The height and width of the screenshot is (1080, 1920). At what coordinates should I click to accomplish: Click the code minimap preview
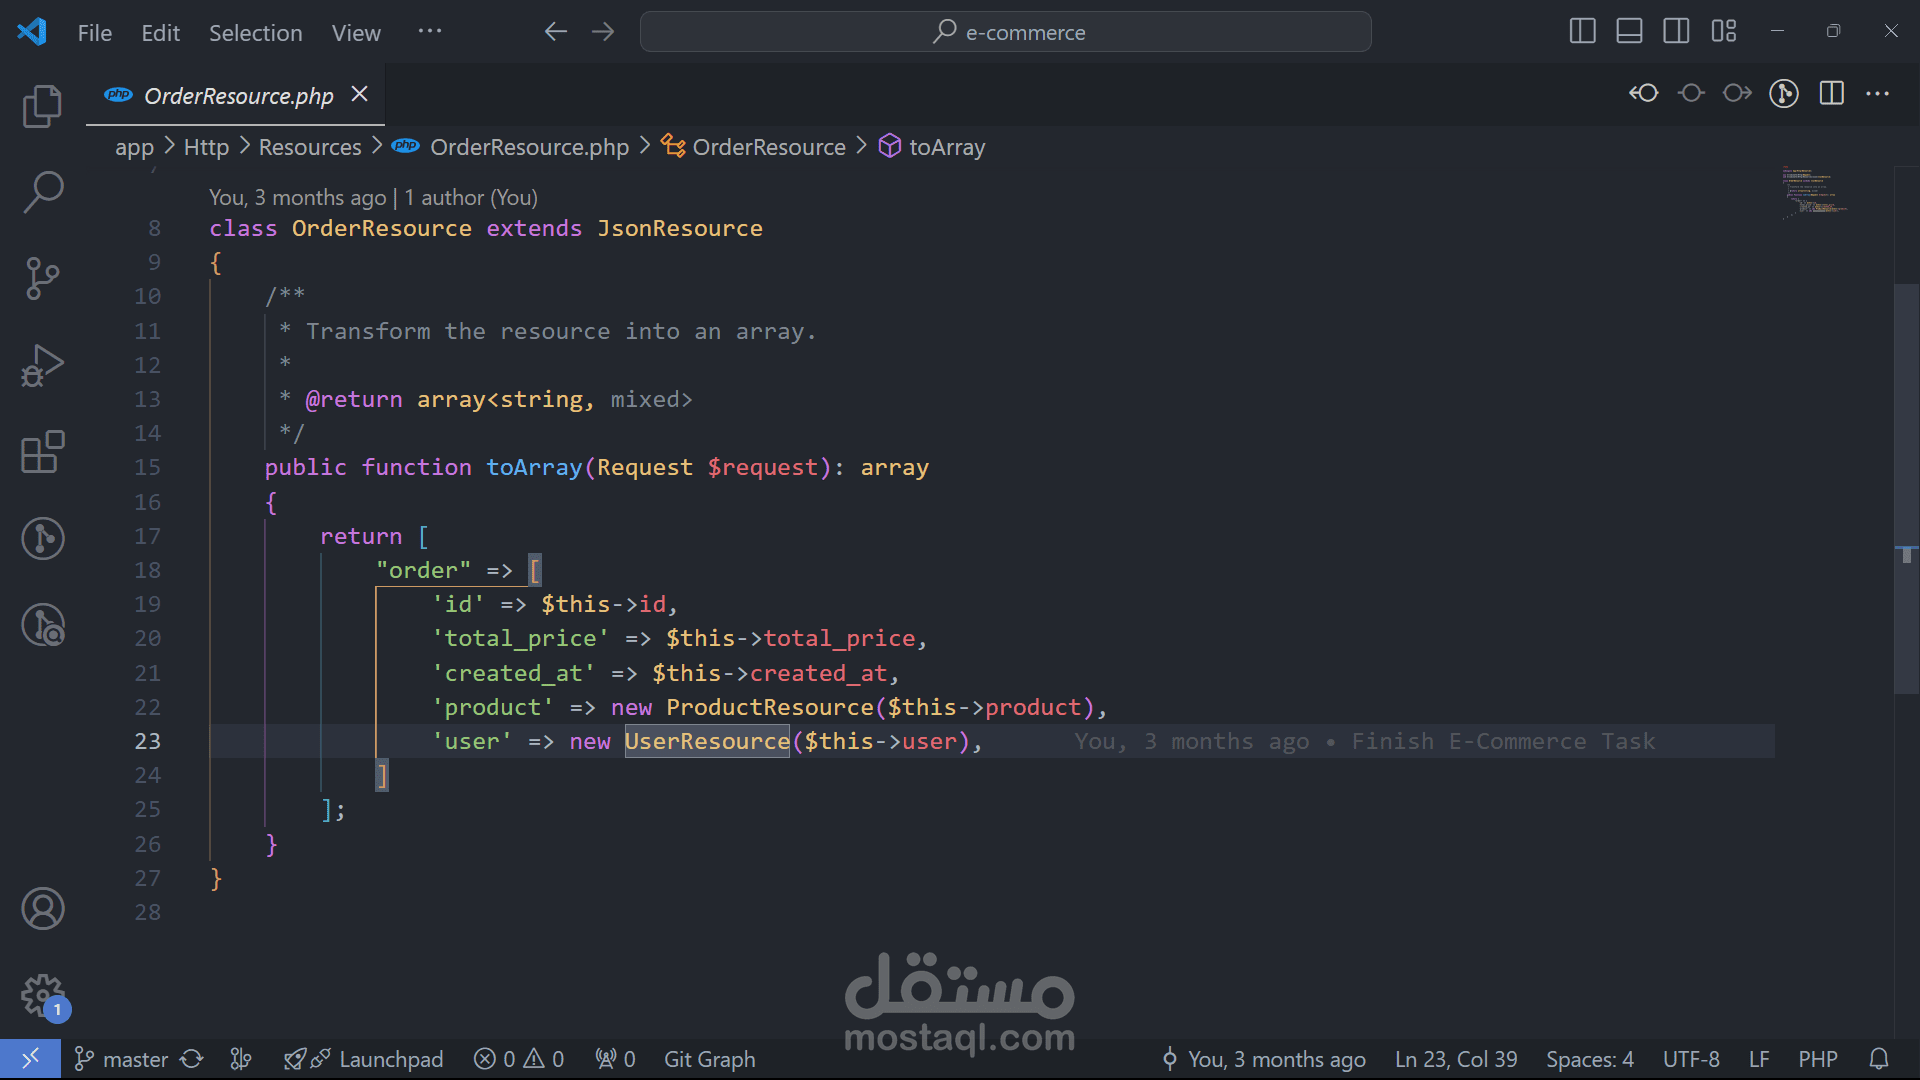coord(1815,192)
